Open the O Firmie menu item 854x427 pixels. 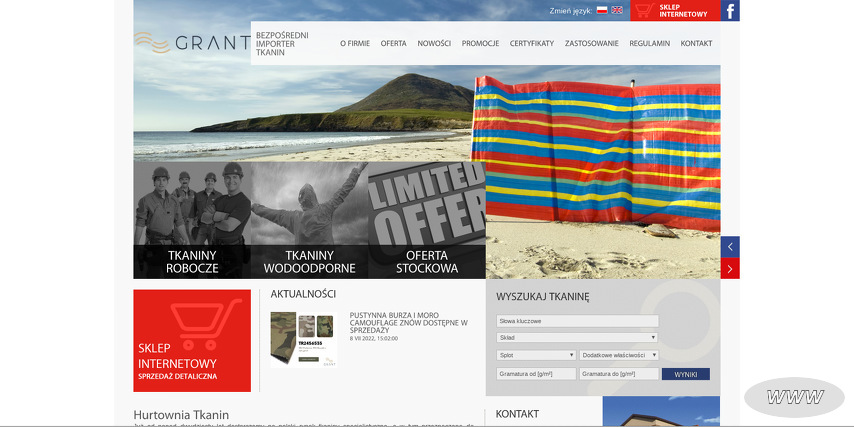click(355, 44)
